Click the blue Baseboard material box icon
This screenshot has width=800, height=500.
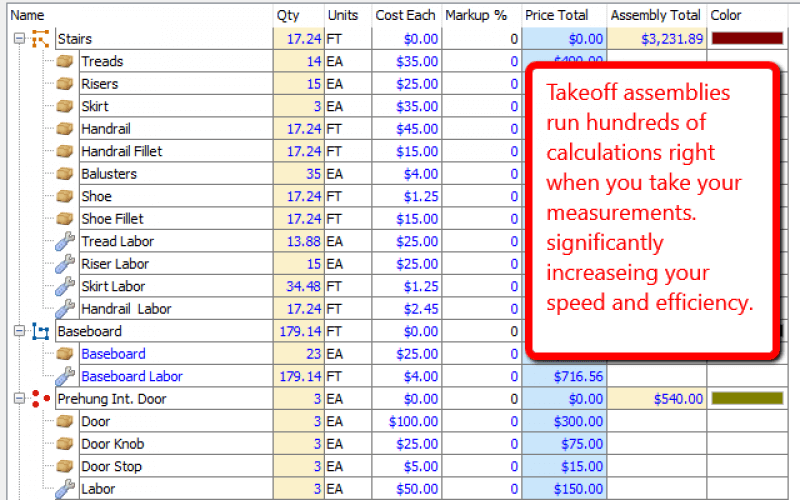click(x=64, y=354)
